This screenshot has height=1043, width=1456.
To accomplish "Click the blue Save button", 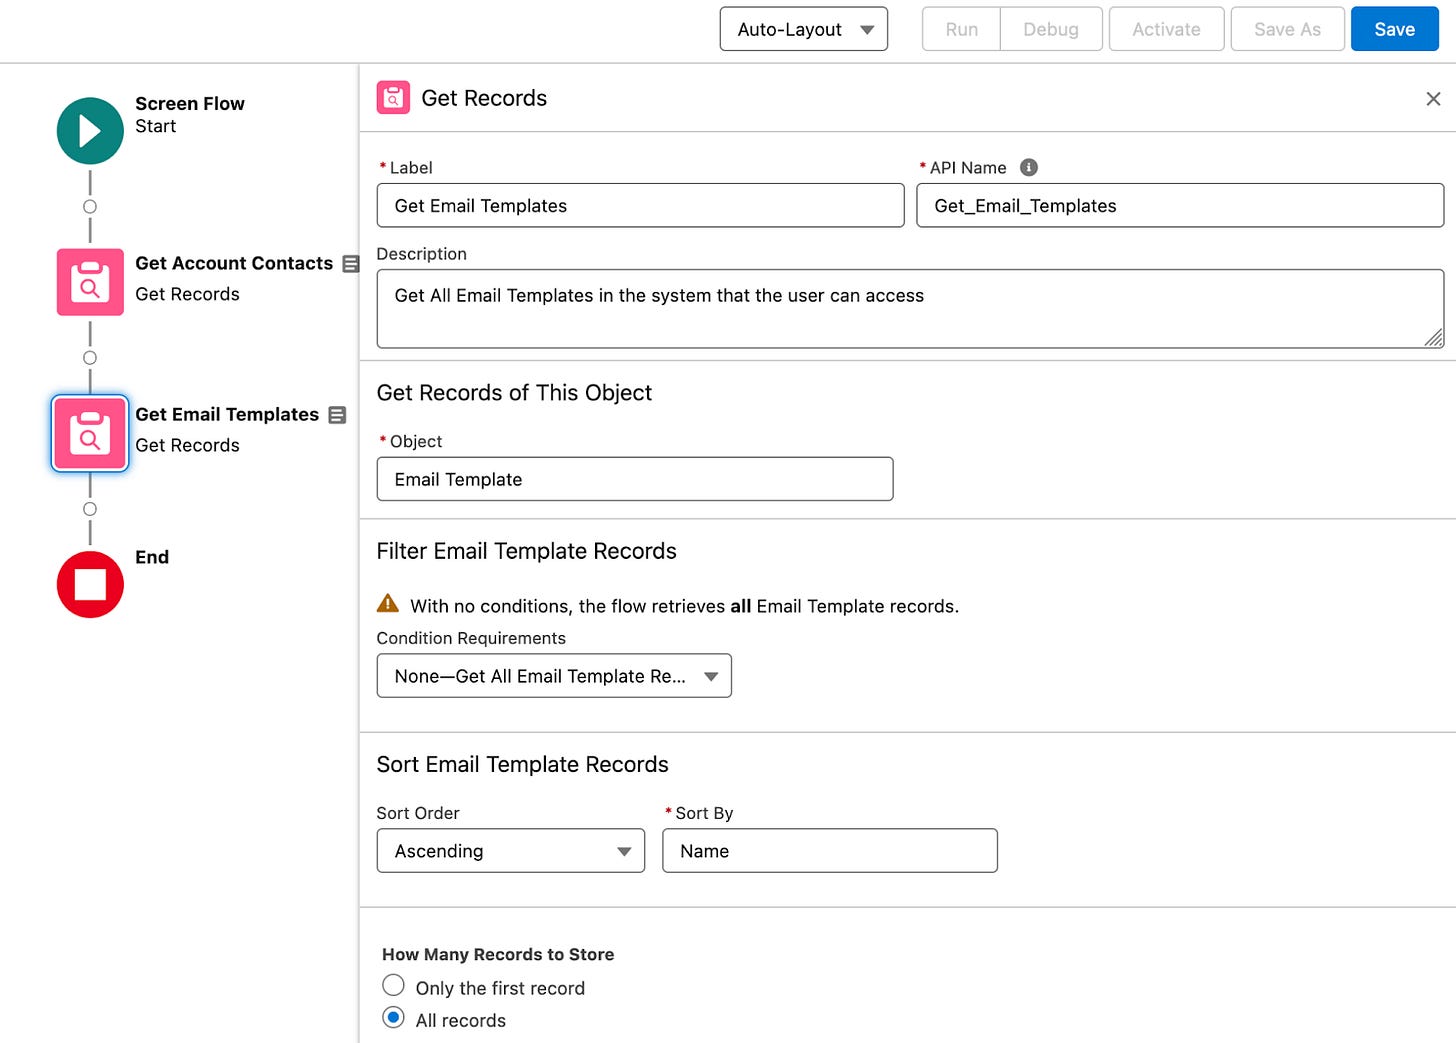I will (1394, 29).
